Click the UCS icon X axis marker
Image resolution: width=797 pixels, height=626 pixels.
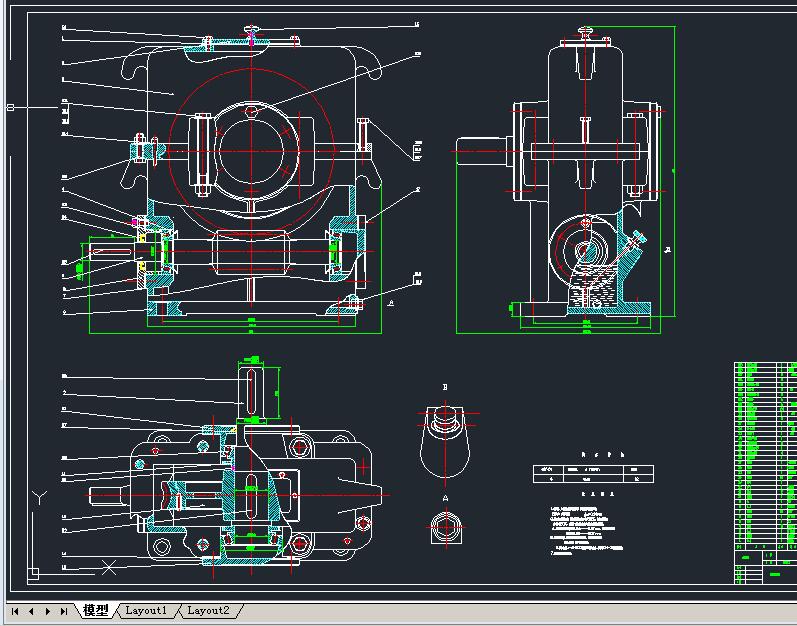109,567
